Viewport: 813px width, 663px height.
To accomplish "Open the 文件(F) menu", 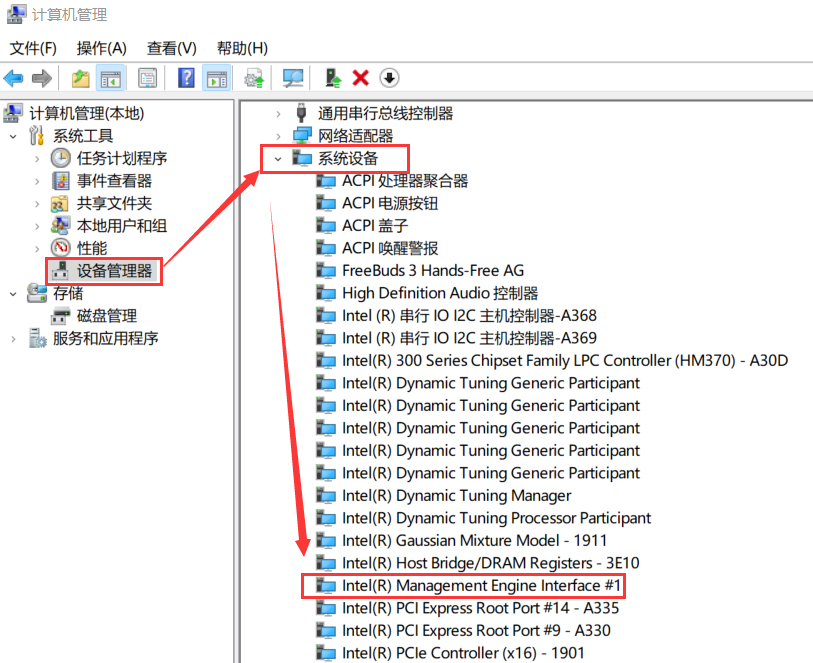I will [33, 48].
